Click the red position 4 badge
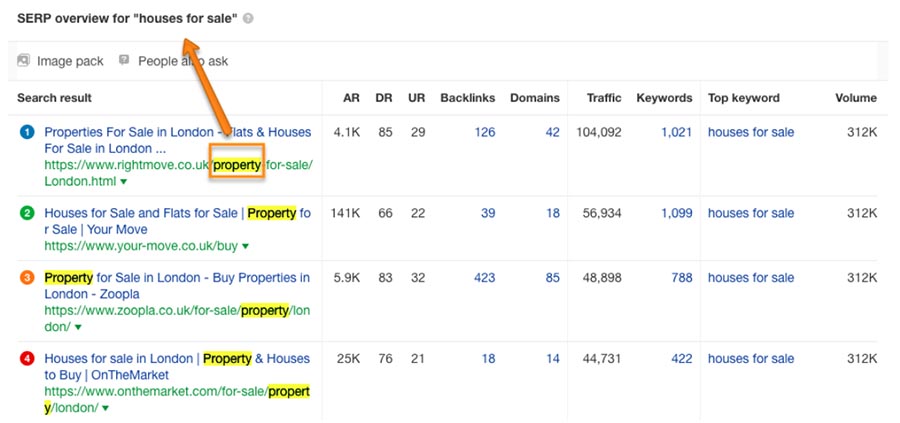The image size is (900, 423). [28, 359]
